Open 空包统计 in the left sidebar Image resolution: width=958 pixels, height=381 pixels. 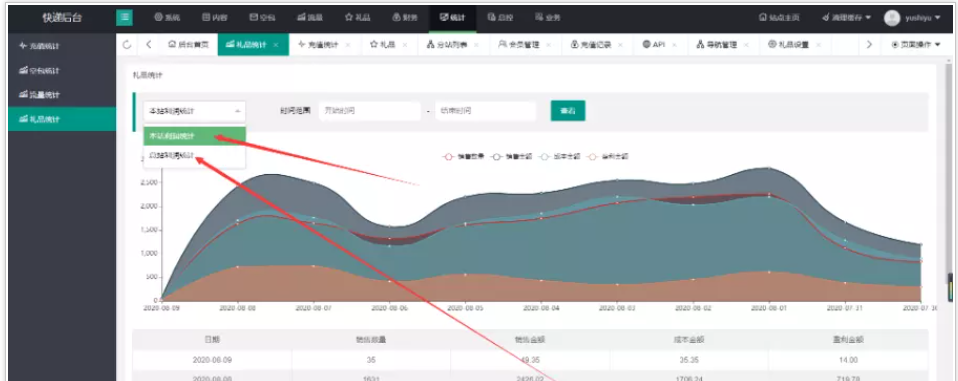(x=62, y=70)
